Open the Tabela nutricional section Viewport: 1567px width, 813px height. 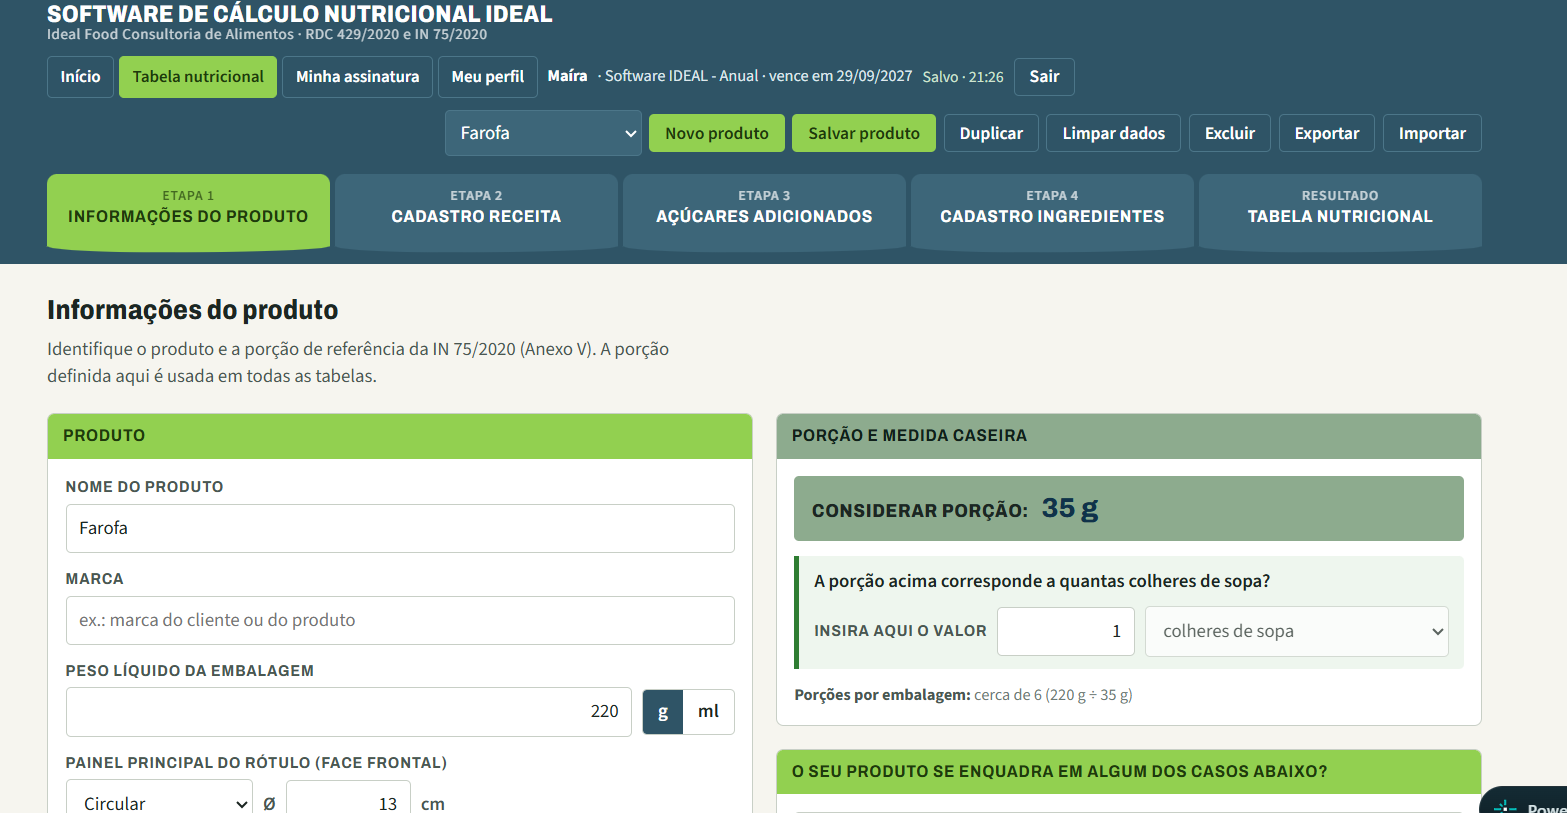[x=198, y=77]
